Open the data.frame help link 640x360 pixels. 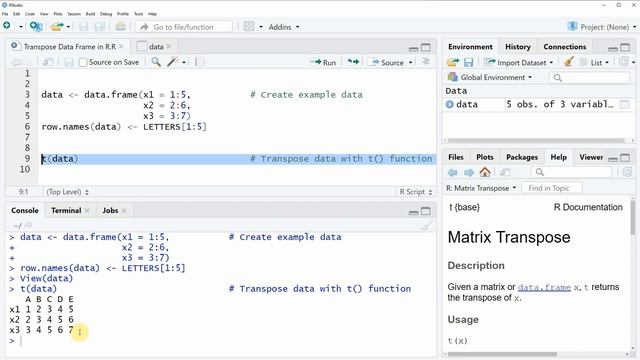click(x=544, y=287)
